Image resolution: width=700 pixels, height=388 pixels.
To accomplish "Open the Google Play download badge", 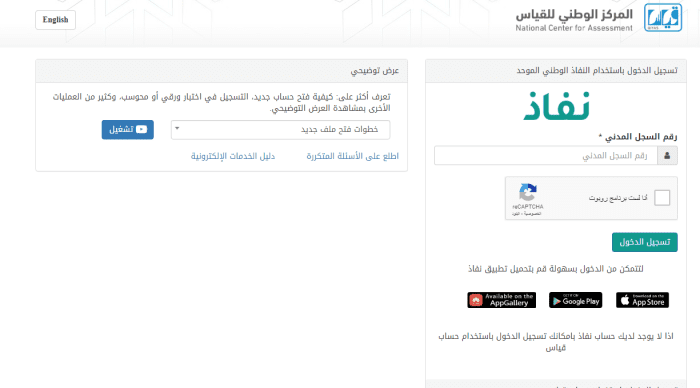I will pos(575,300).
